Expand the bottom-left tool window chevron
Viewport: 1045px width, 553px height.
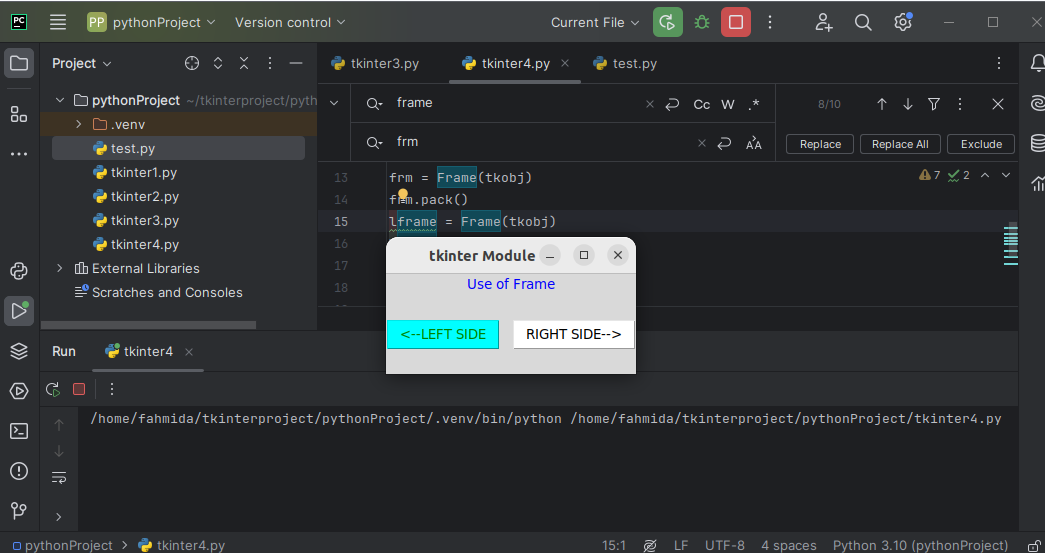[59, 516]
